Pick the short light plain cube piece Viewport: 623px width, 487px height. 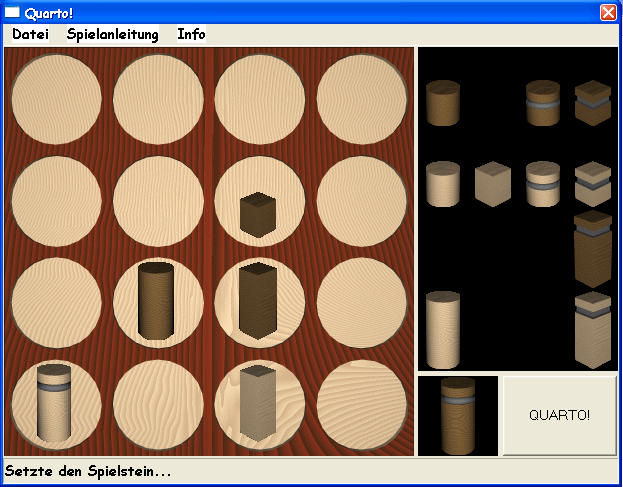(493, 184)
